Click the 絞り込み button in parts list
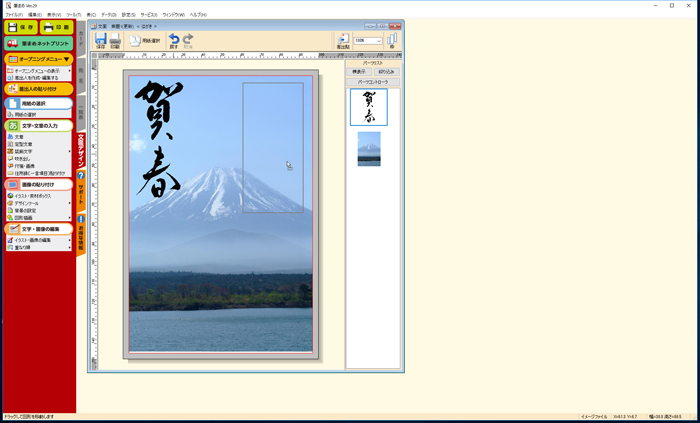This screenshot has width=700, height=423. click(x=386, y=72)
